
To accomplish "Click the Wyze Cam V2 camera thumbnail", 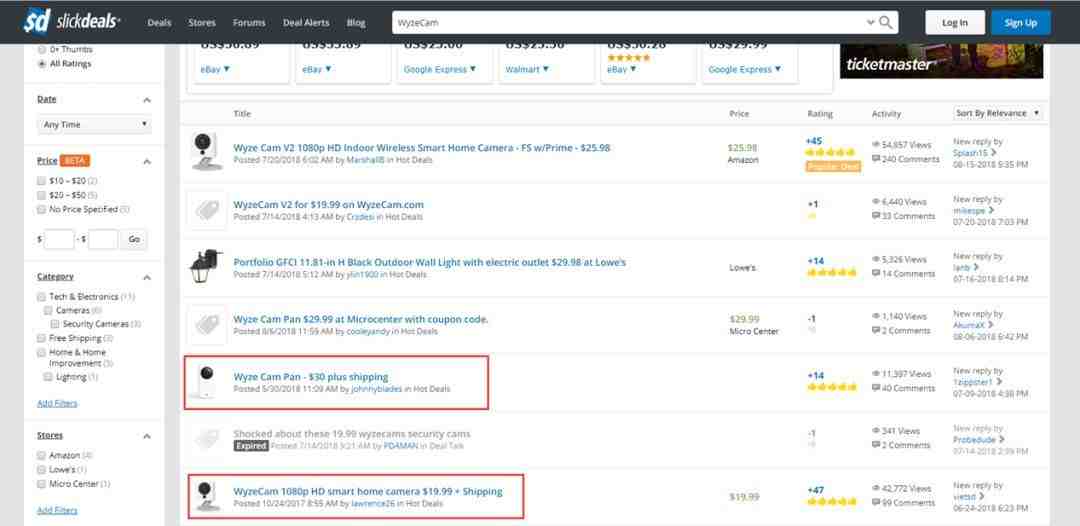I will point(206,152).
